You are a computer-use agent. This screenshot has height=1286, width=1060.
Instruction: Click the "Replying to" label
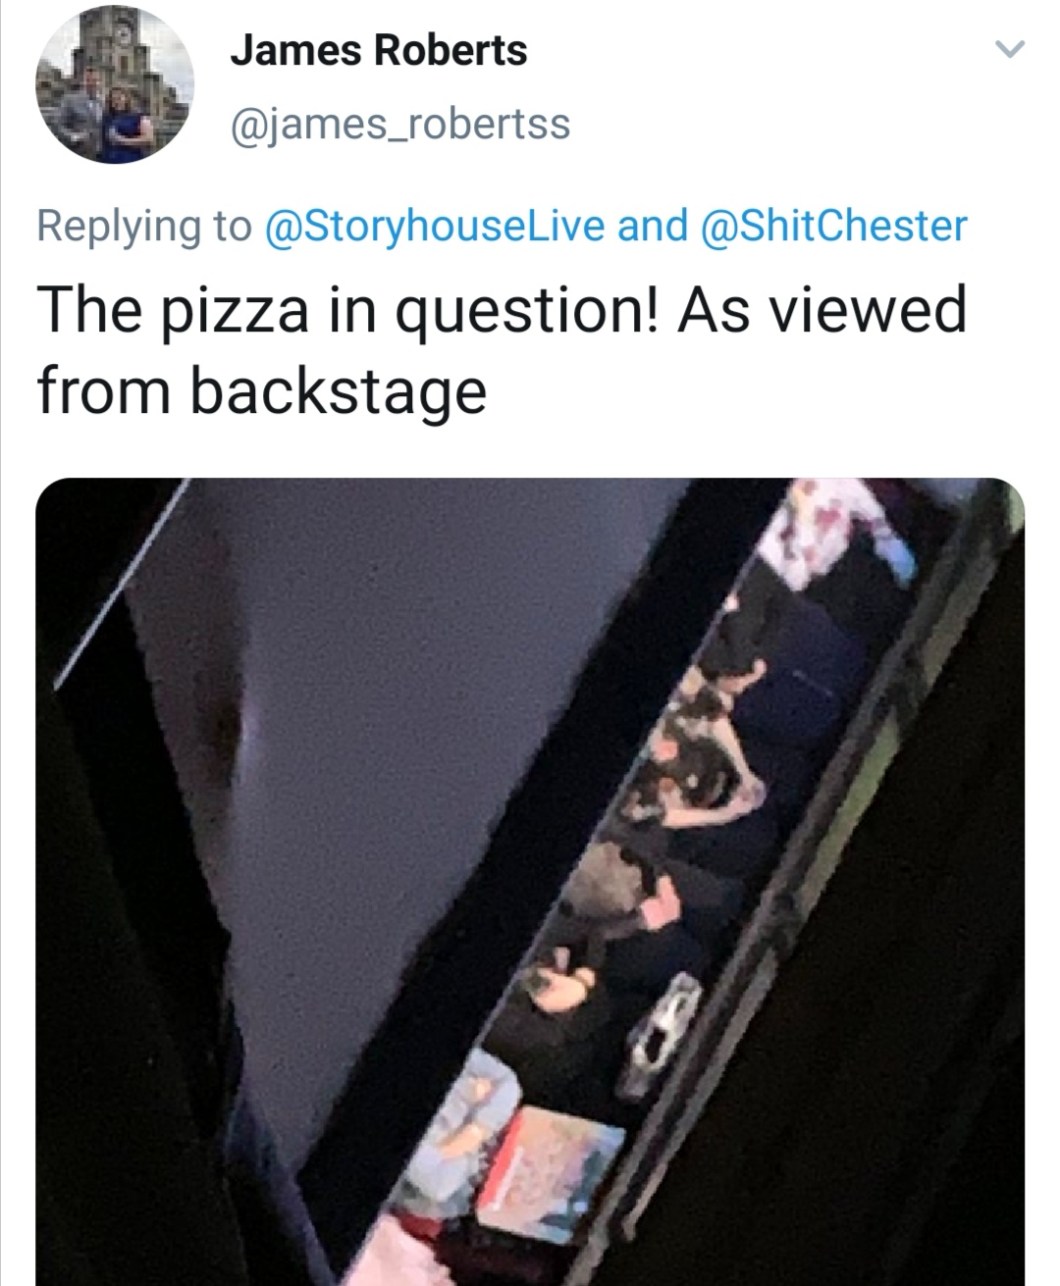[144, 225]
